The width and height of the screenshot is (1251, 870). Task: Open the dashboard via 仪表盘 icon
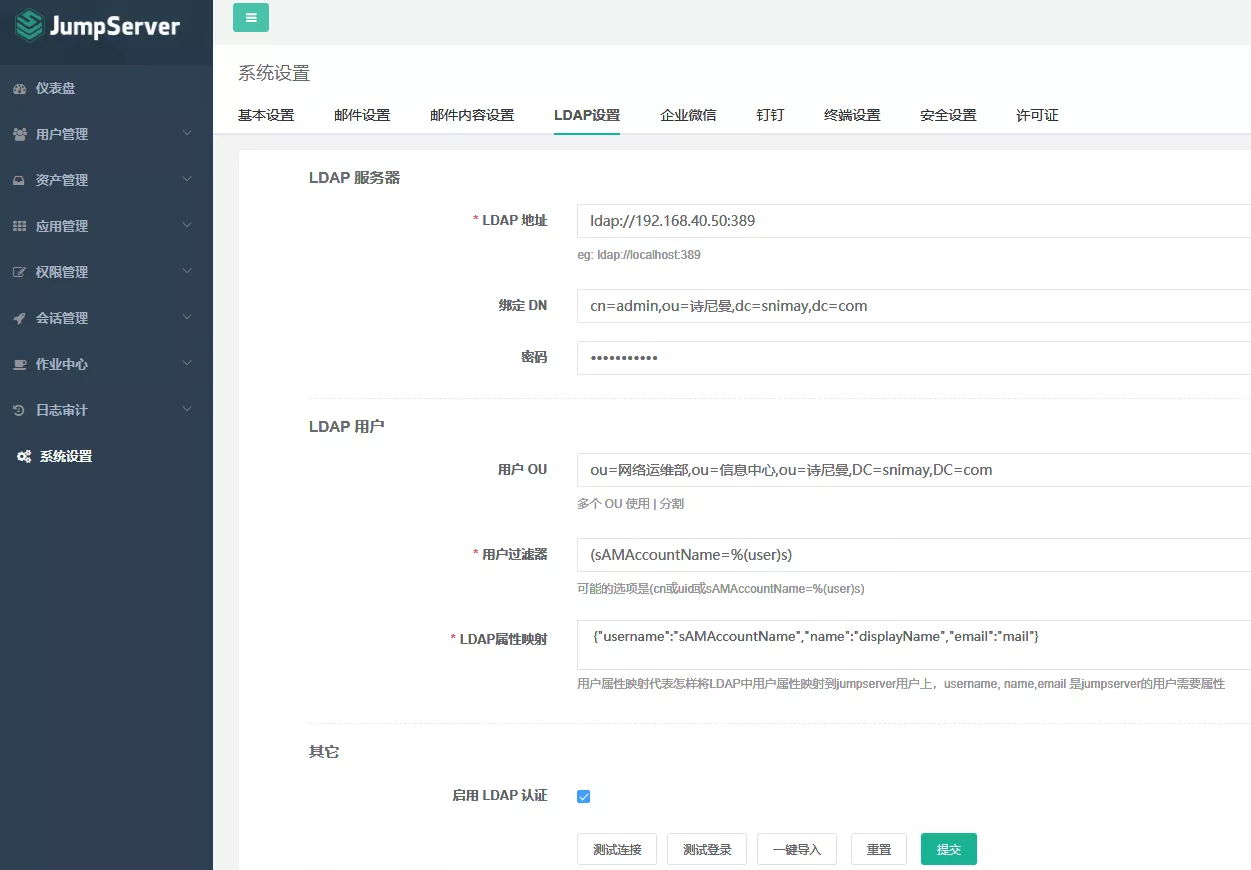(19, 89)
